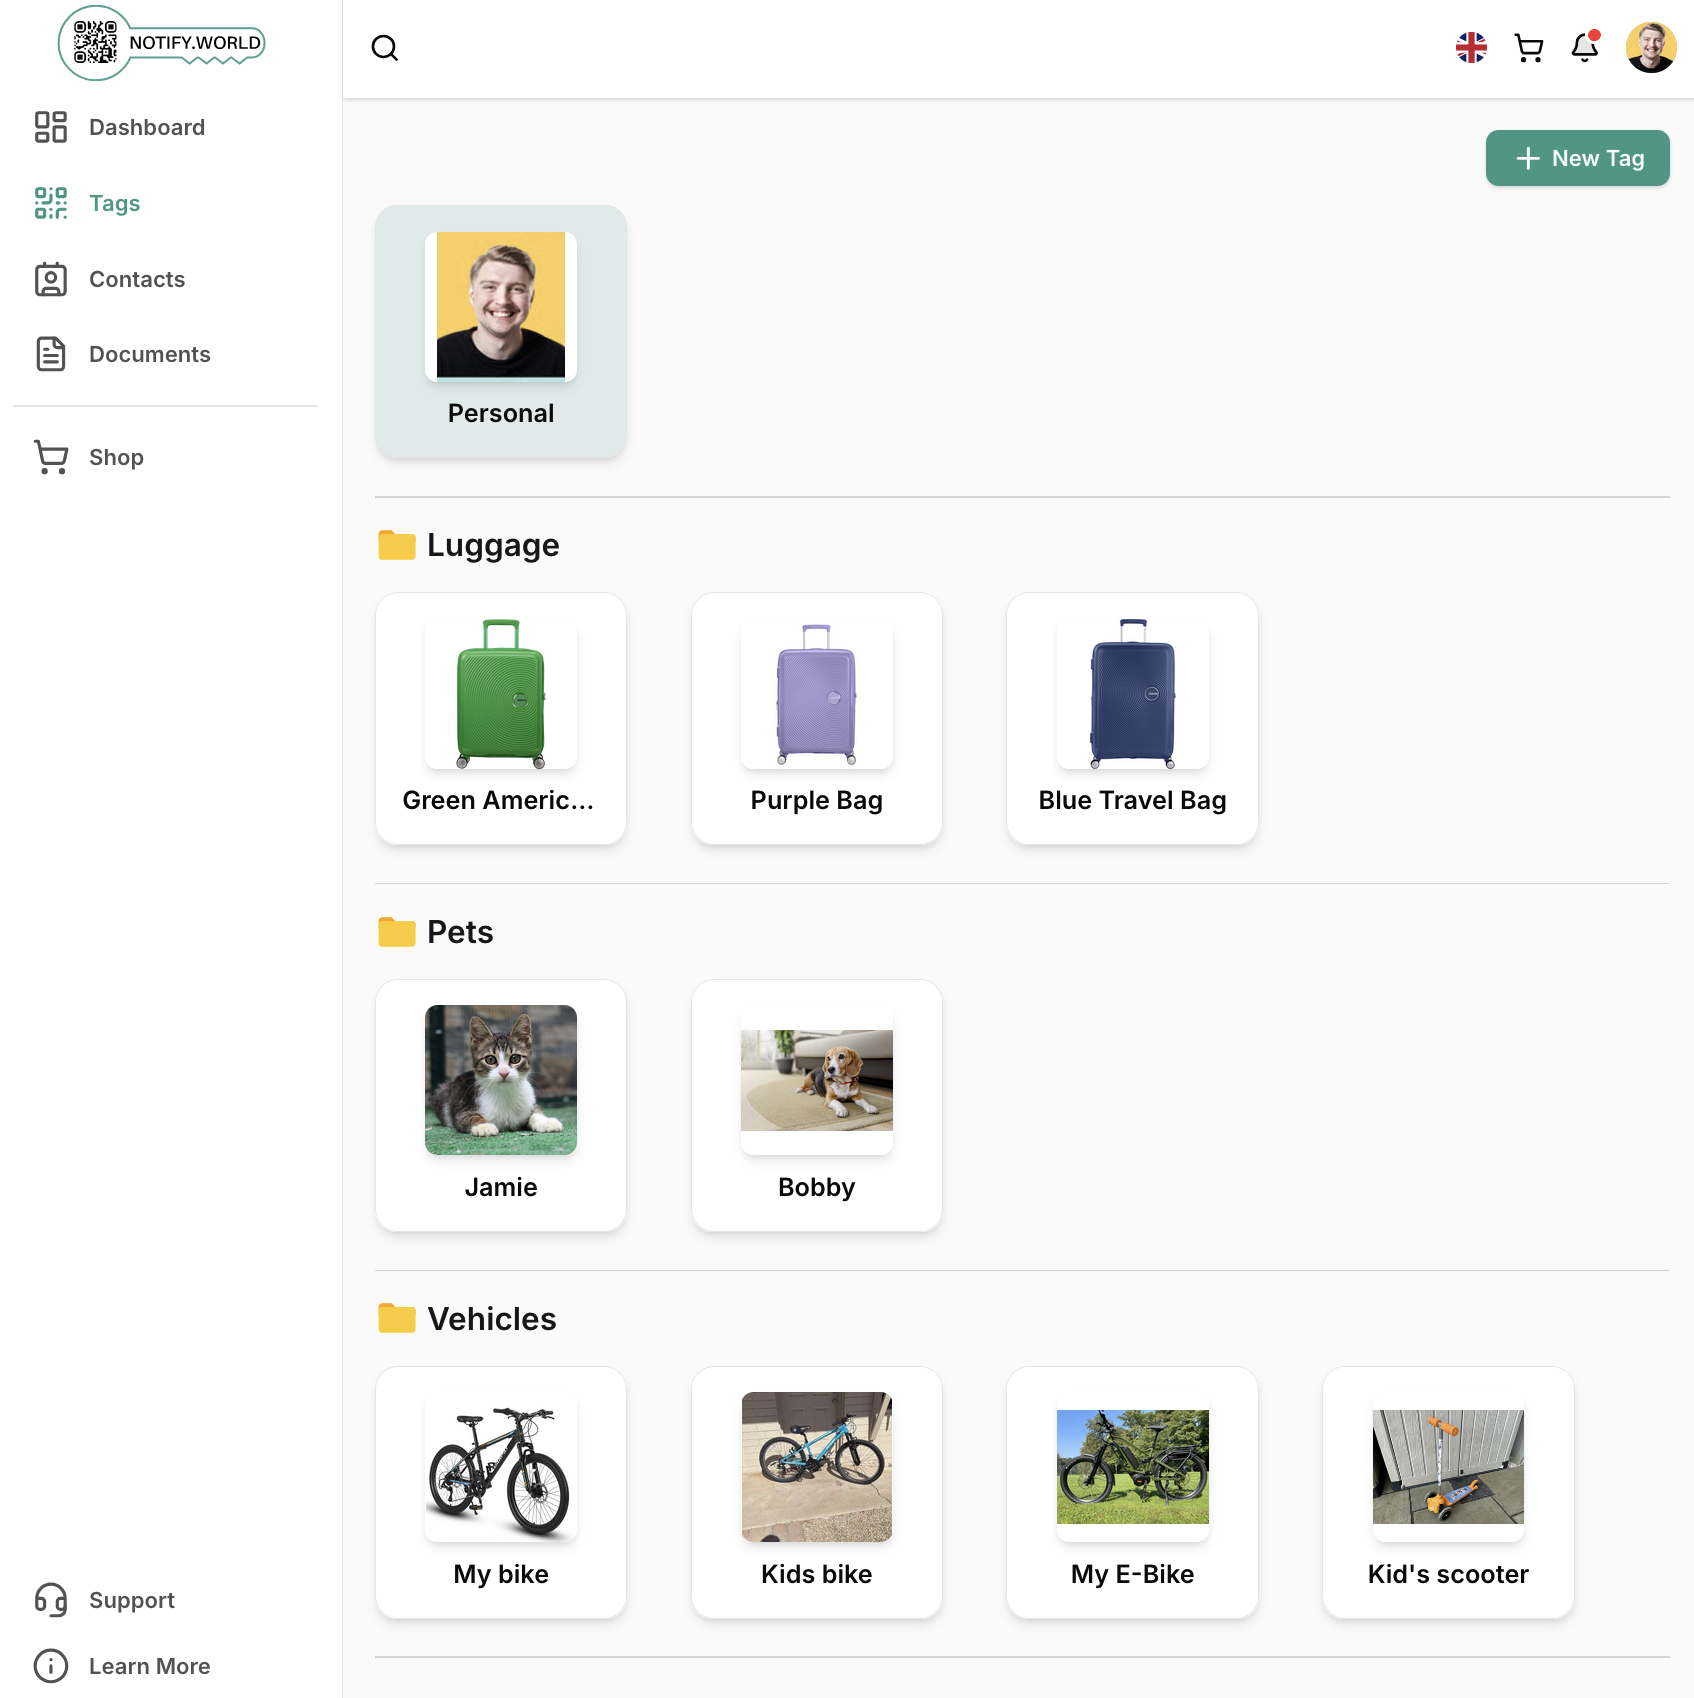Image resolution: width=1694 pixels, height=1698 pixels.
Task: Open notifications bell icon
Action: (1584, 48)
